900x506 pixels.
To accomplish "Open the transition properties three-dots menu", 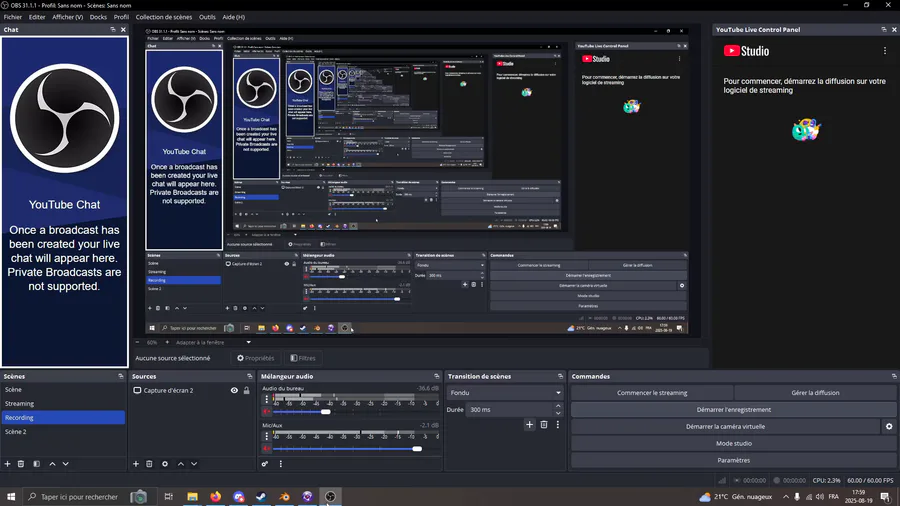I will [x=557, y=425].
